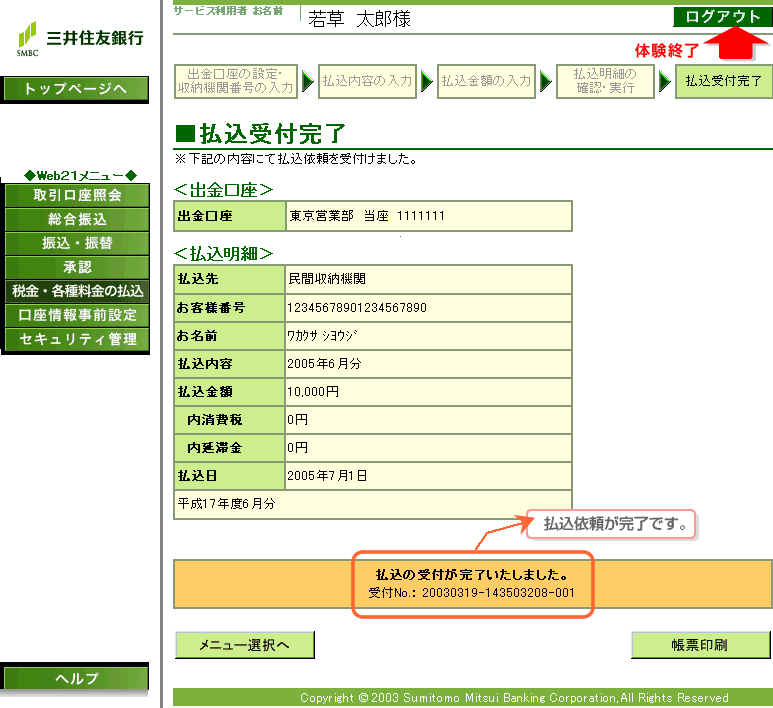Select payment amount 10,000円
This screenshot has height=708, width=773.
click(313, 392)
